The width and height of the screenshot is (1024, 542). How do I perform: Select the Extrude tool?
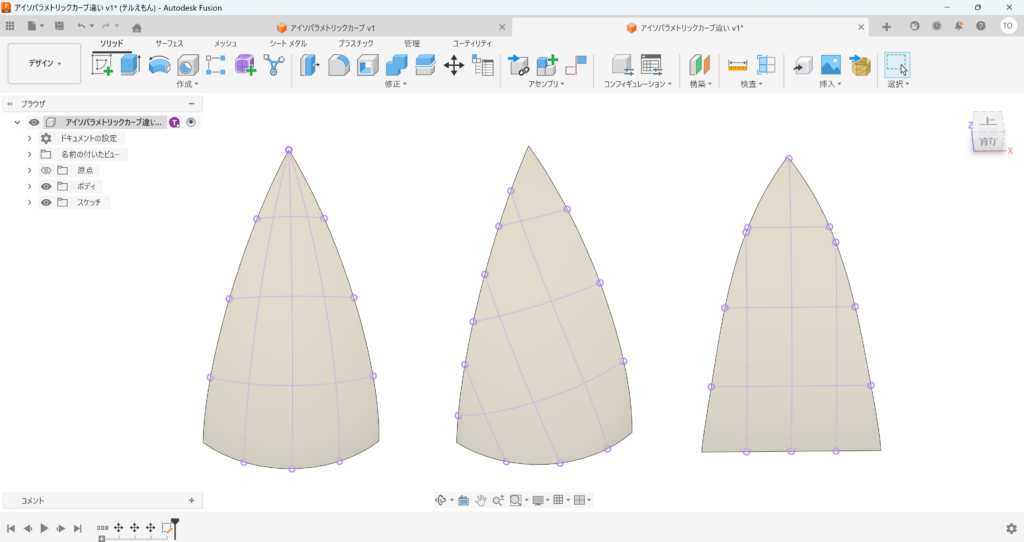pos(130,65)
